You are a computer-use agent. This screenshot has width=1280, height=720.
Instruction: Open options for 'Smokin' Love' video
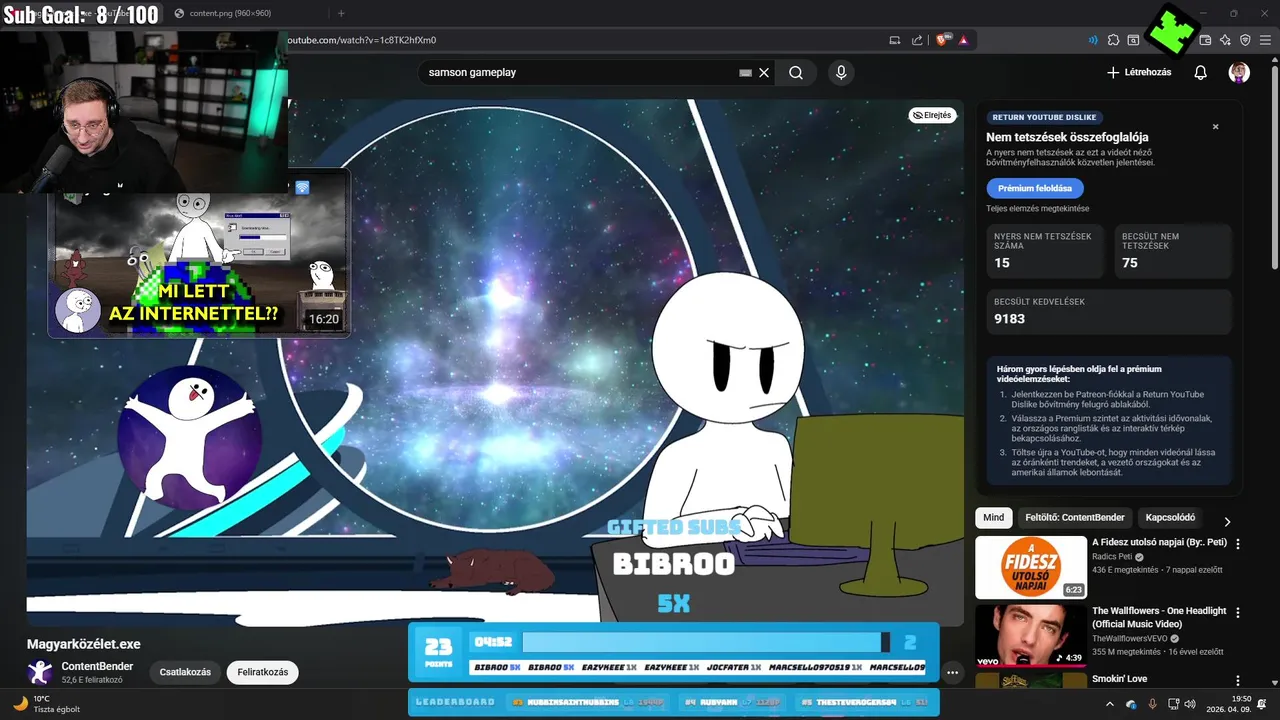coord(1238,680)
